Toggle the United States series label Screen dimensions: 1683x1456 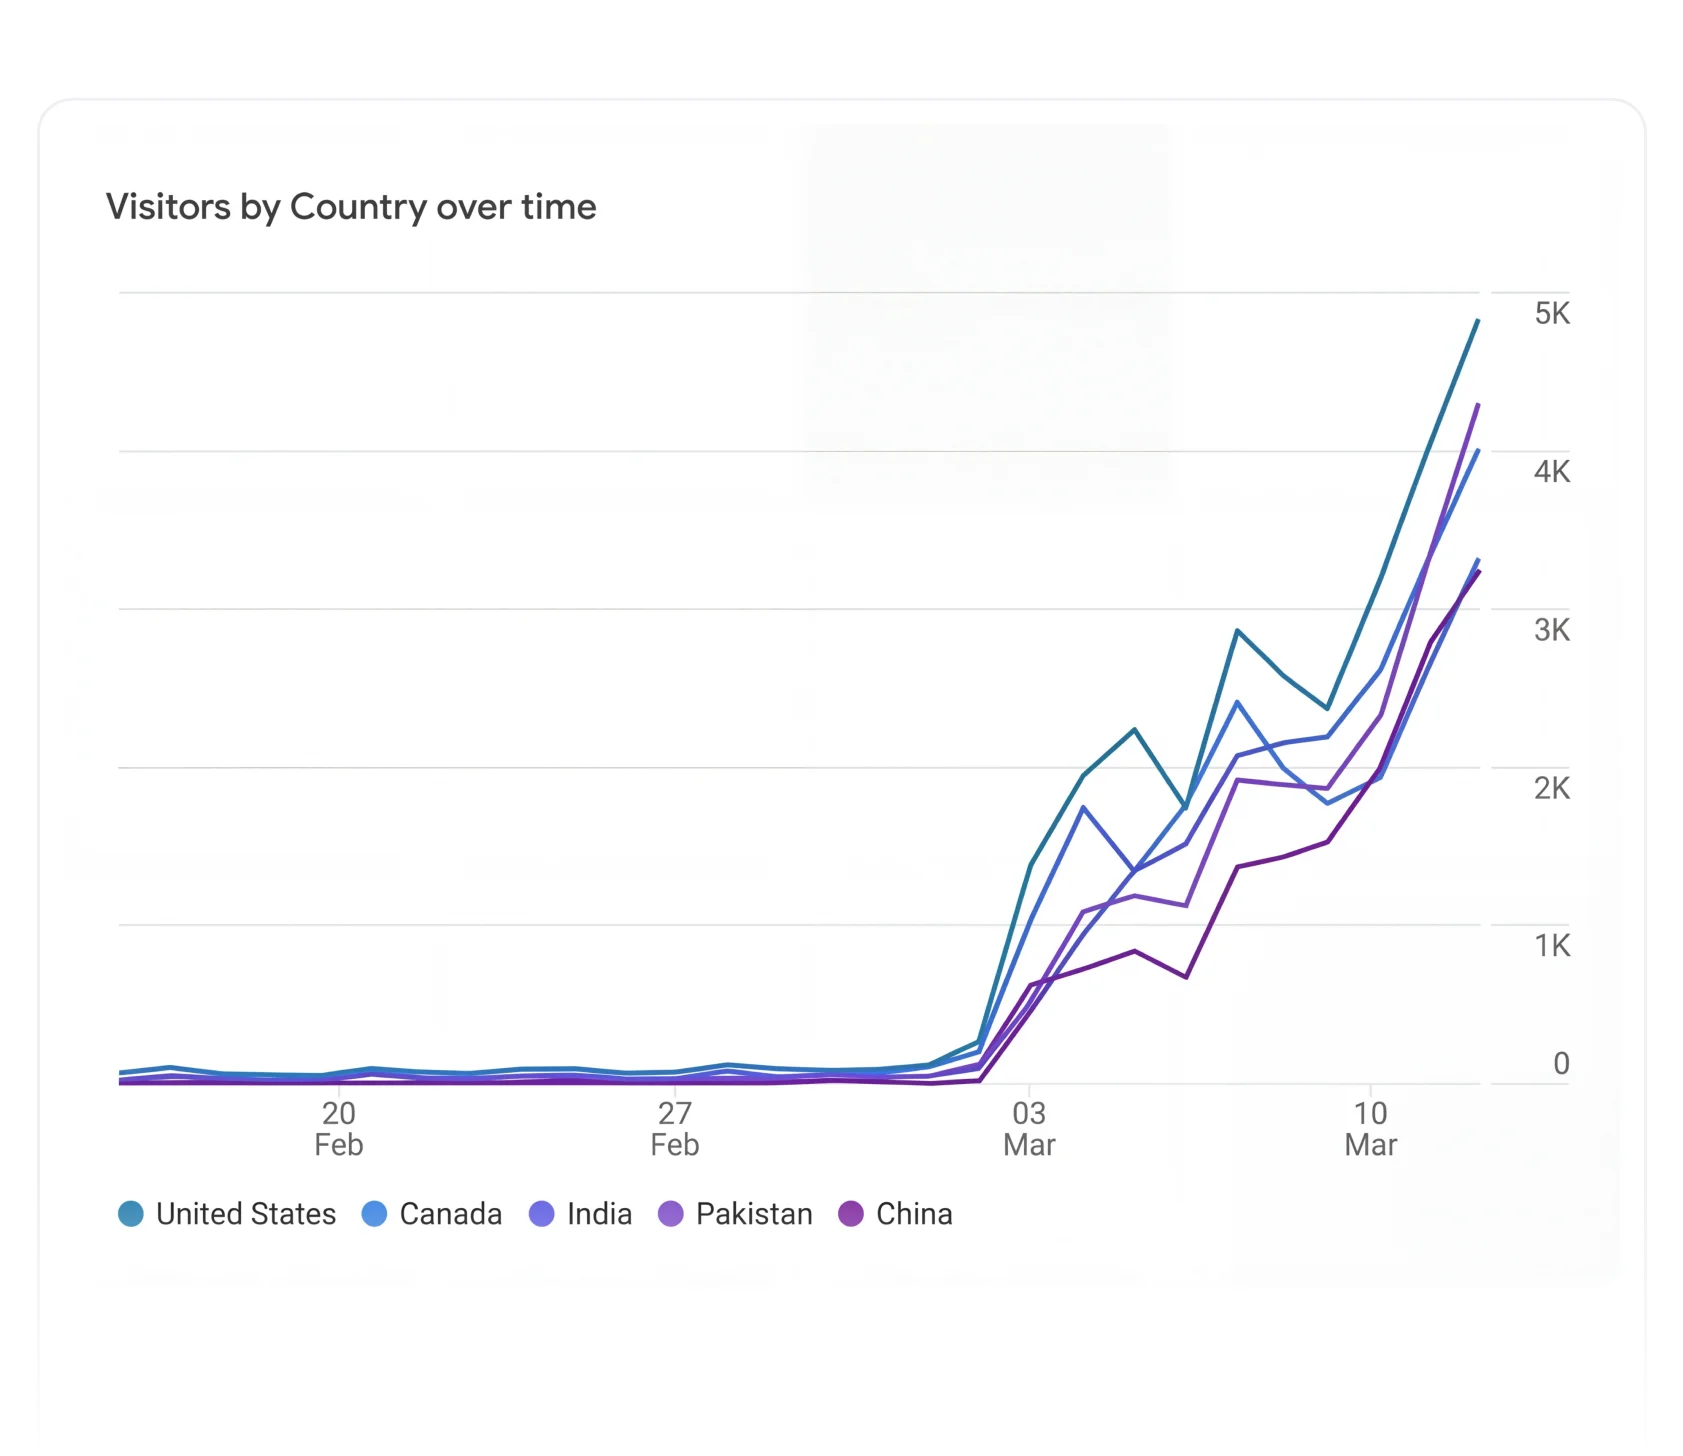(x=246, y=1214)
